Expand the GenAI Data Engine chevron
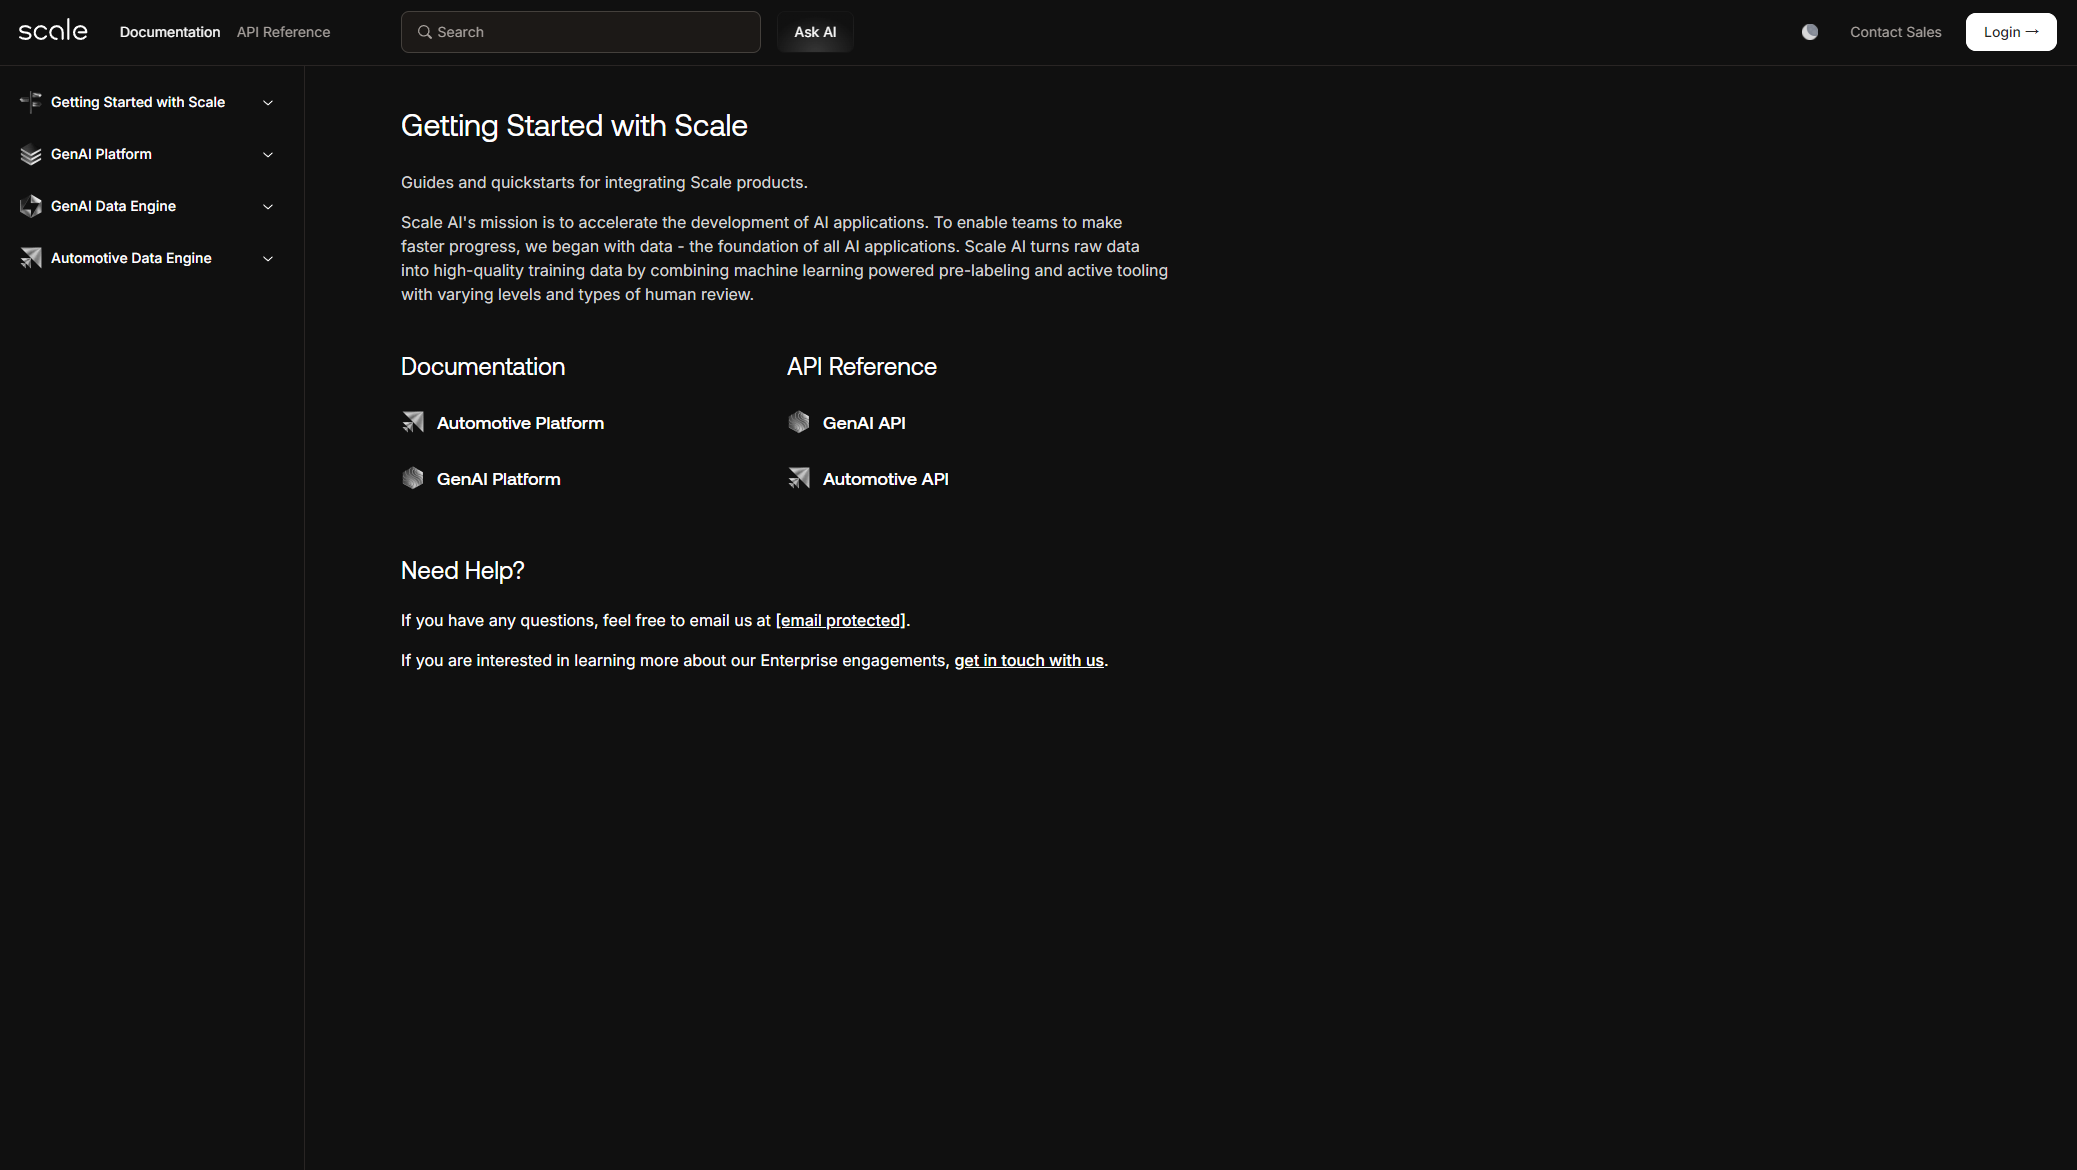 (268, 207)
